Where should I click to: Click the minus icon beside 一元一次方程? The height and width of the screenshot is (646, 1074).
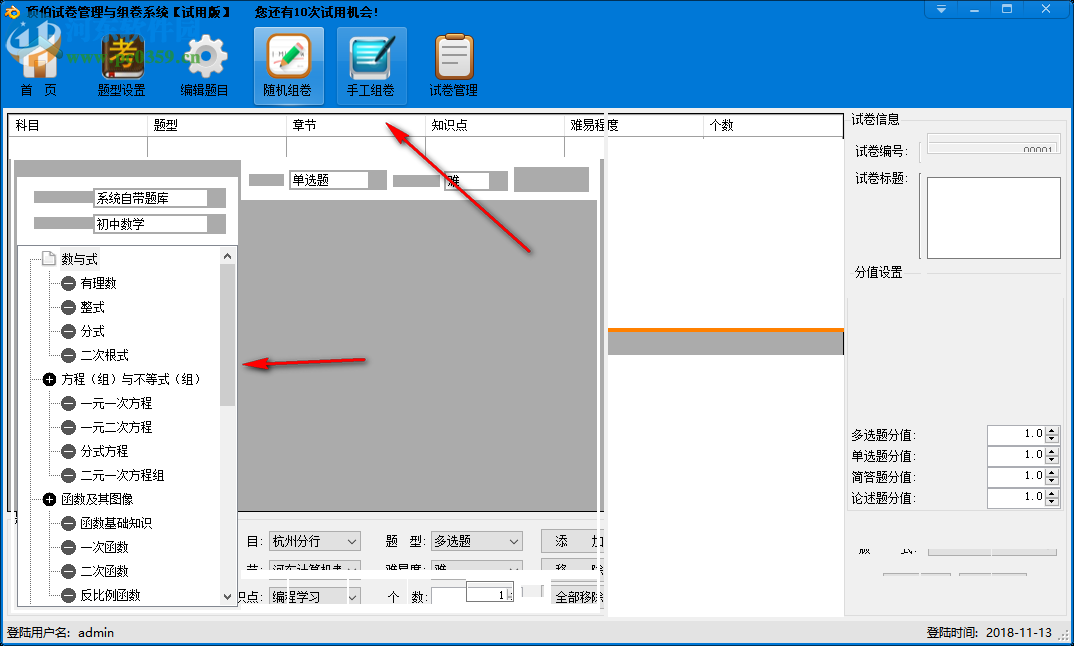(68, 403)
